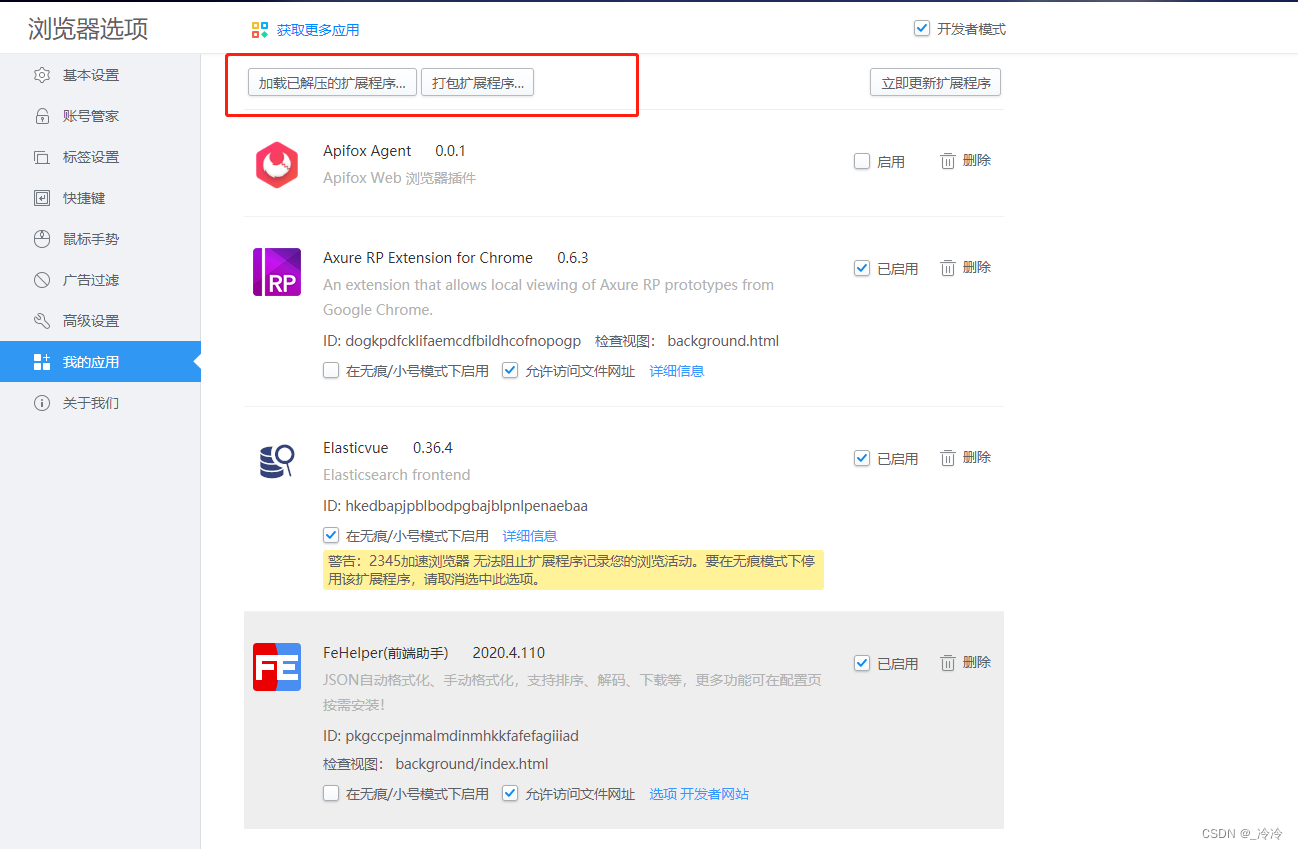The height and width of the screenshot is (849, 1298).
Task: Click the delete trash icon for FeHelper
Action: click(x=948, y=662)
